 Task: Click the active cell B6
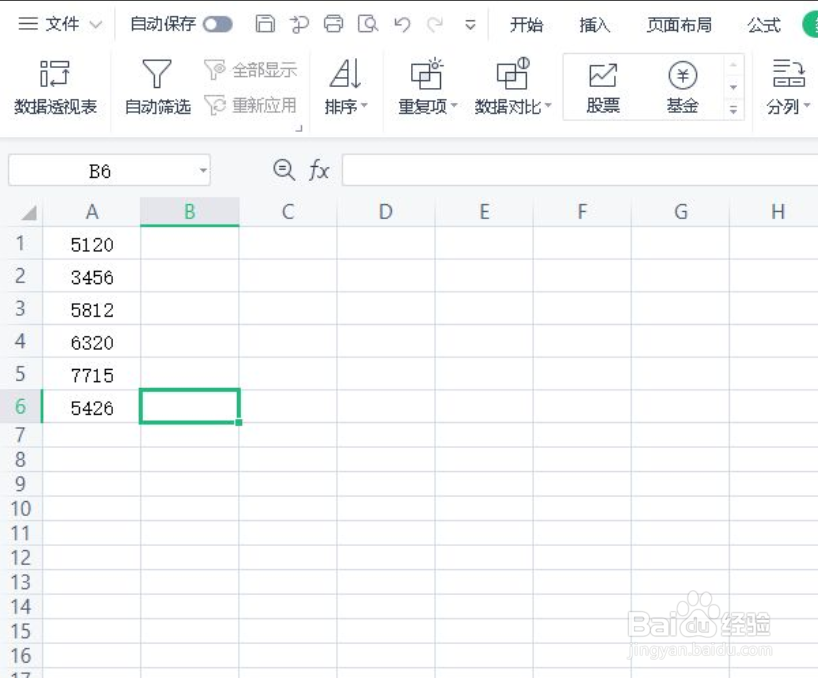pos(190,406)
